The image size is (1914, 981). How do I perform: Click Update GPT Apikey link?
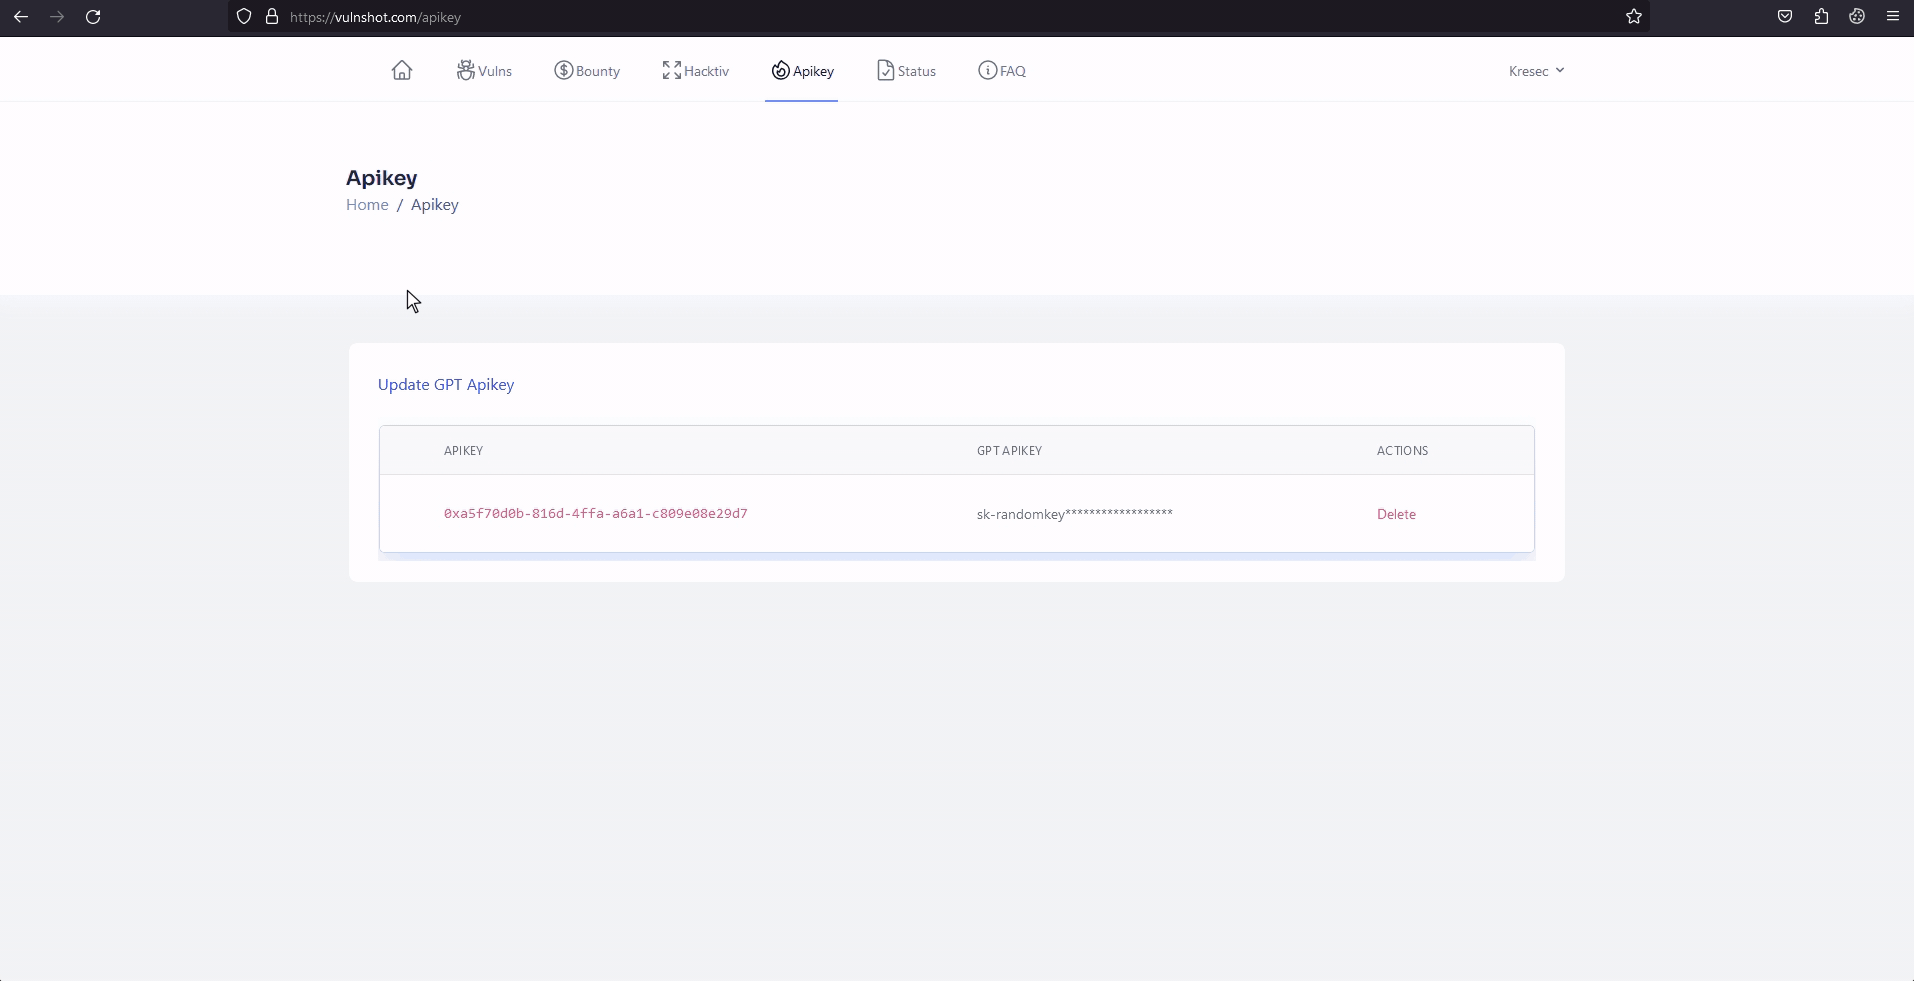point(446,385)
